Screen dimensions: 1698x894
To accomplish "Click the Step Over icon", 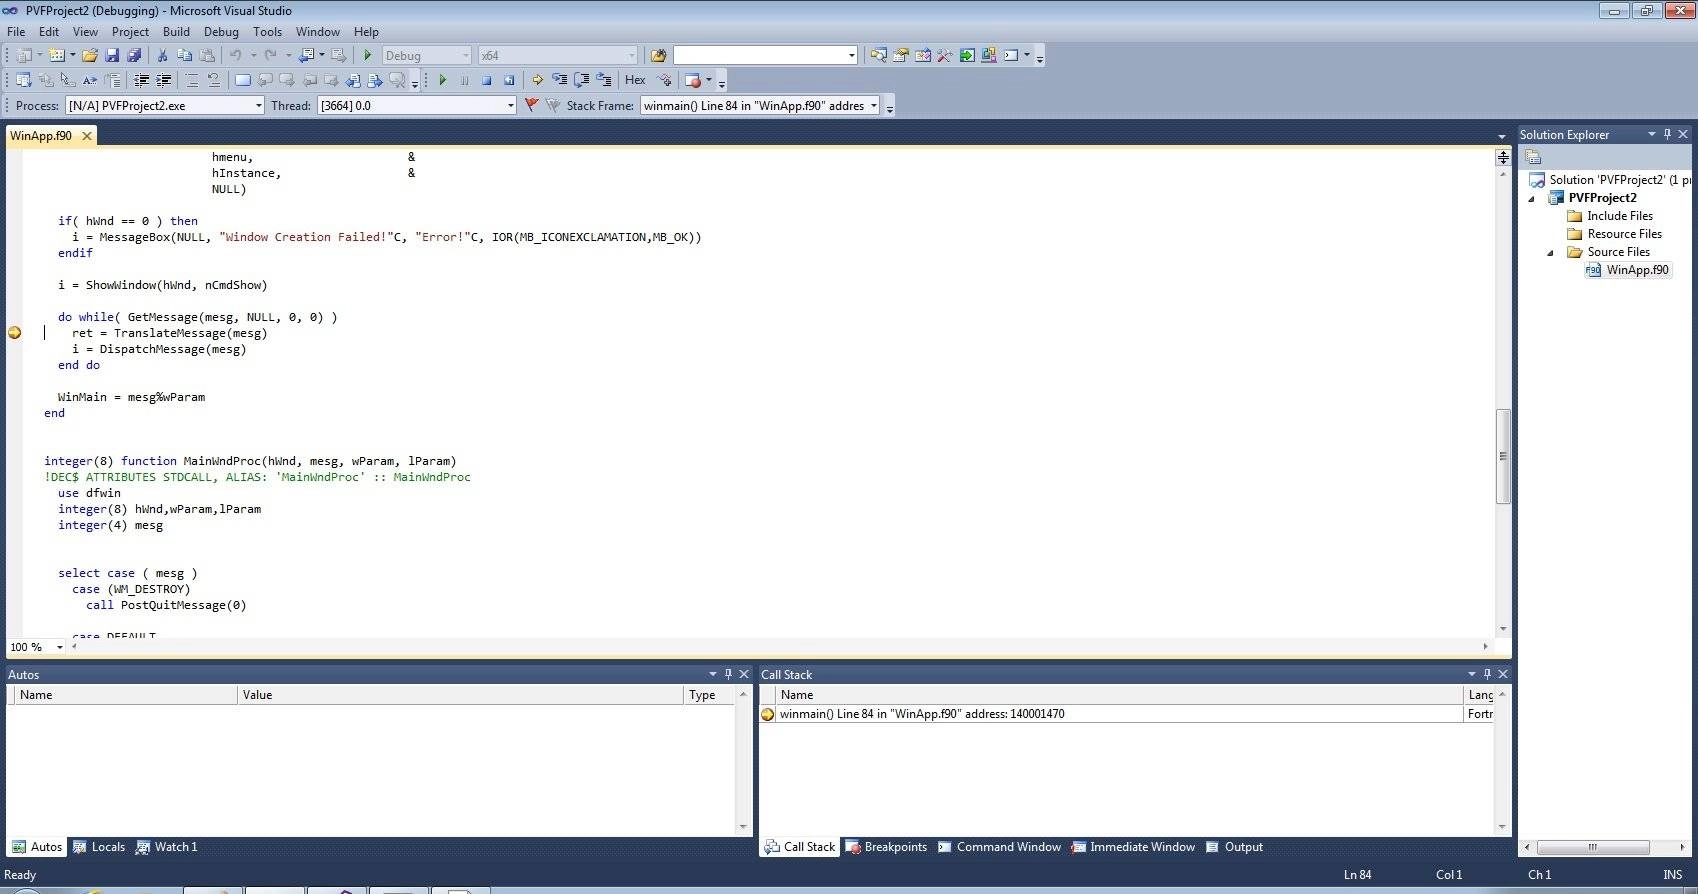I will coord(581,80).
